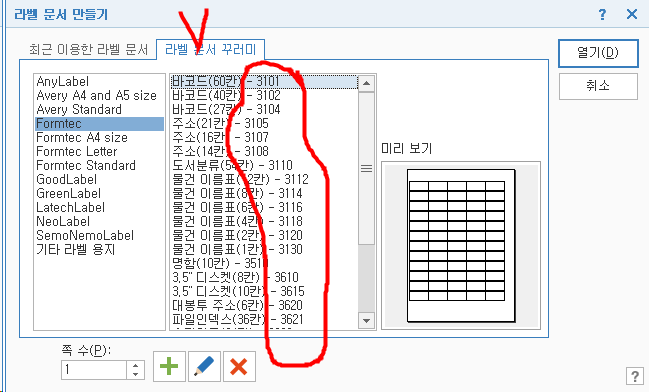Click the label list scroll down arrow
649x392 pixels.
coord(366,320)
